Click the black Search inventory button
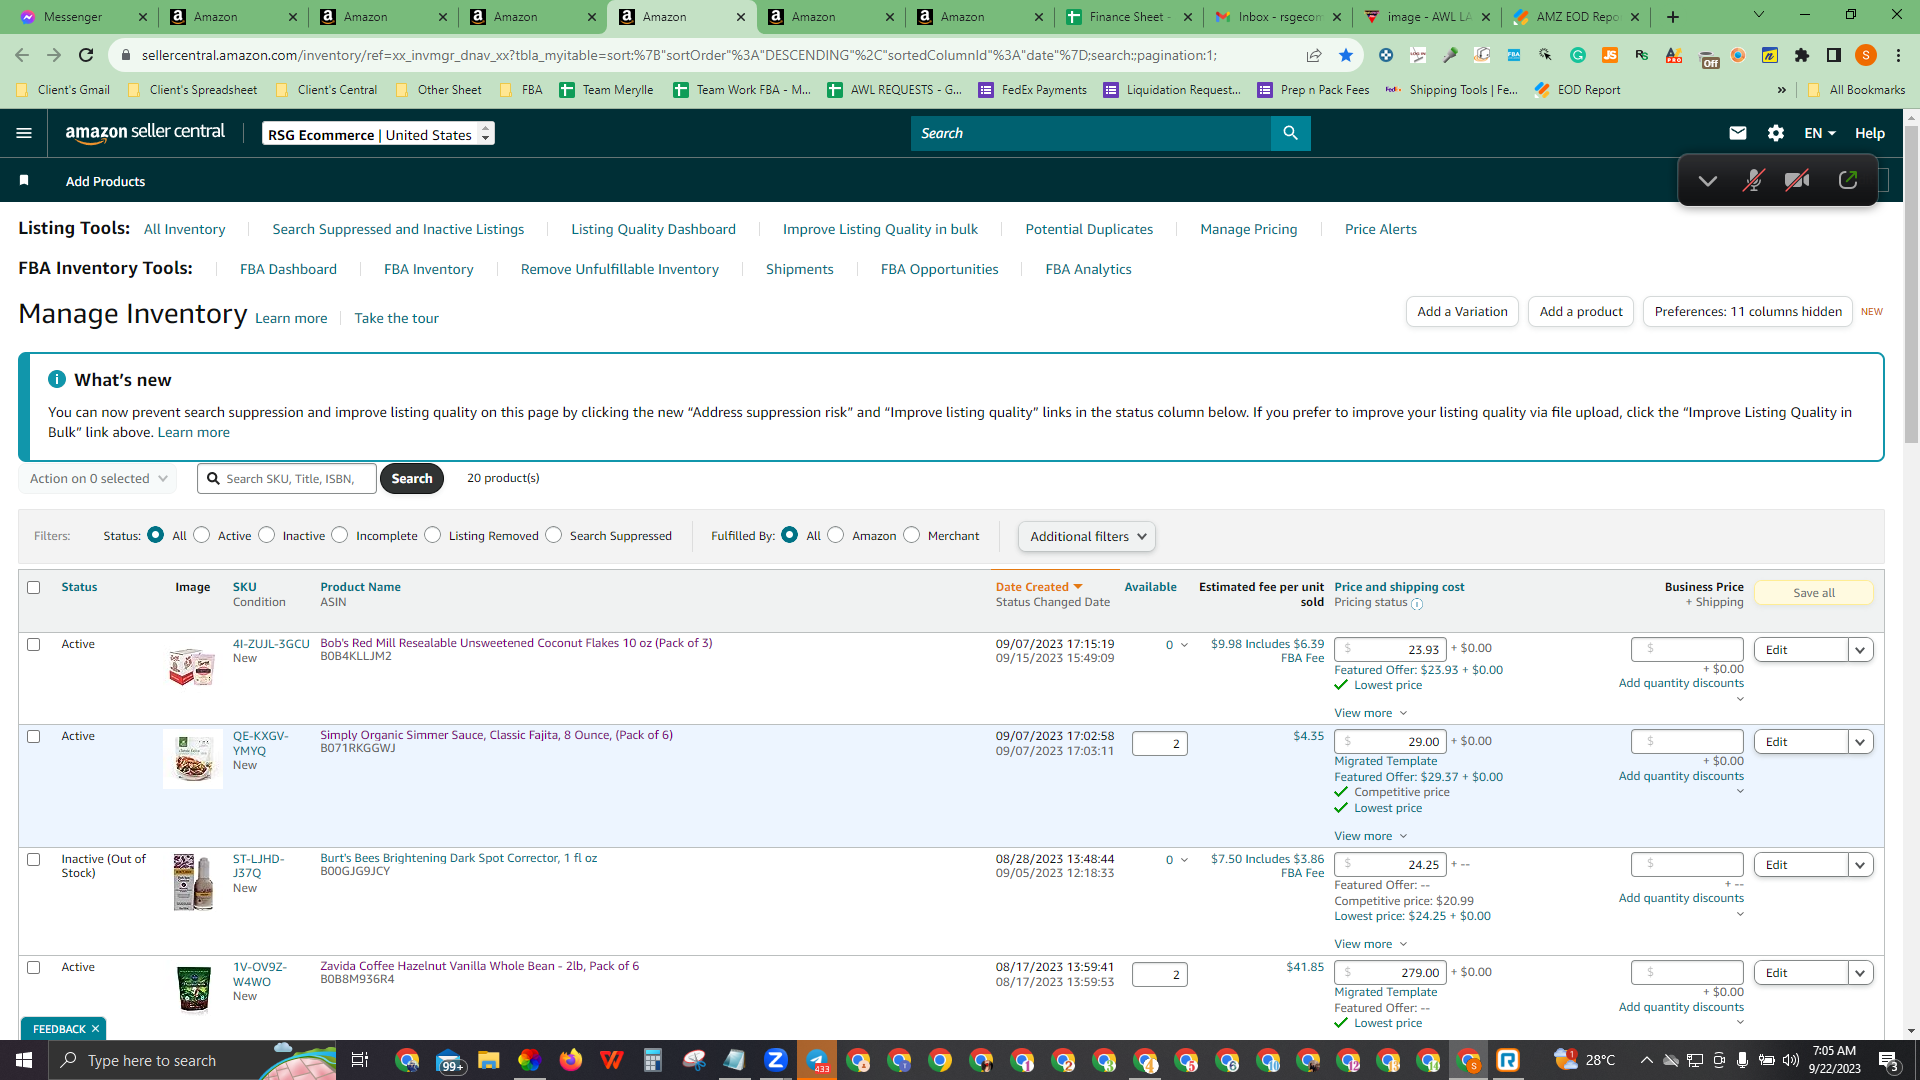1920x1080 pixels. pyautogui.click(x=412, y=479)
